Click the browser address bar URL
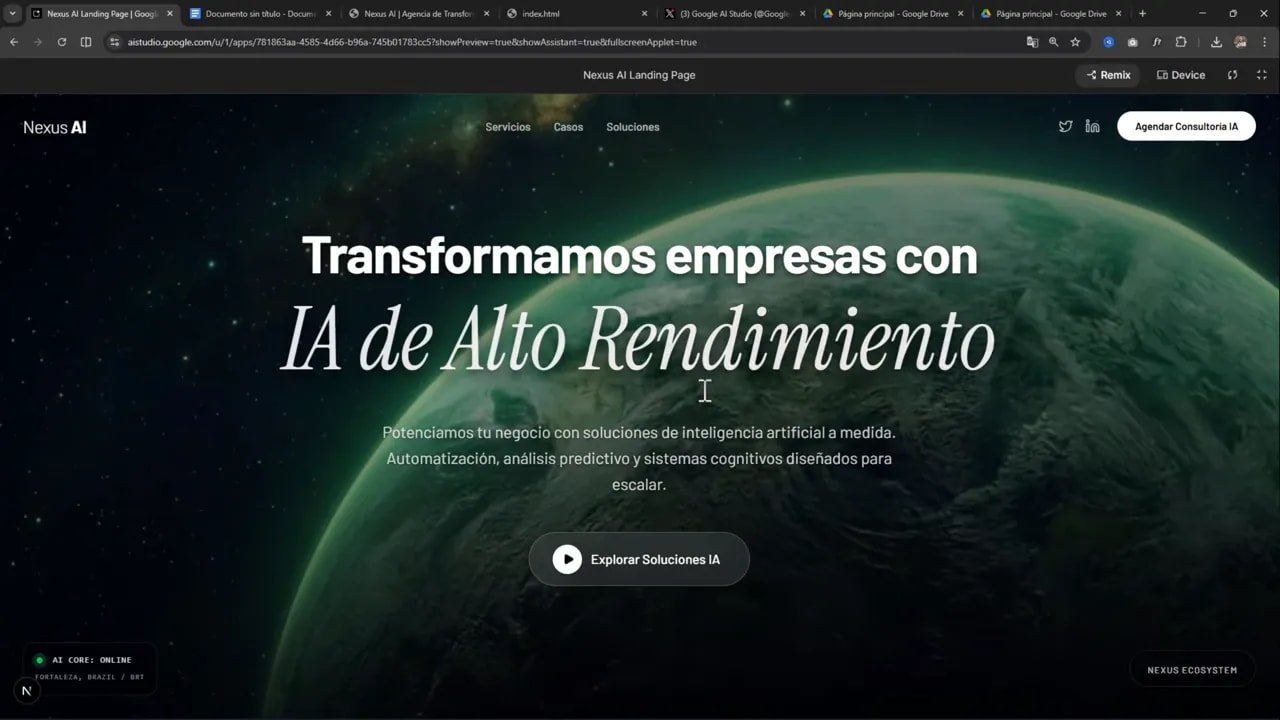This screenshot has width=1280, height=720. click(x=412, y=42)
